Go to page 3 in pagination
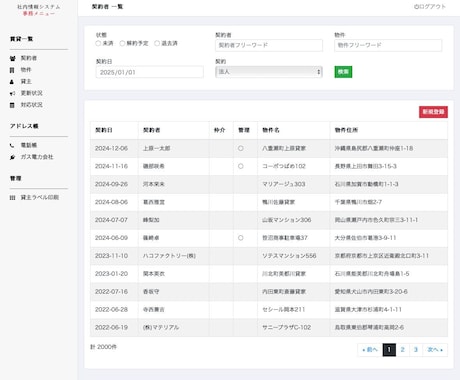460x380 pixels. tap(416, 350)
